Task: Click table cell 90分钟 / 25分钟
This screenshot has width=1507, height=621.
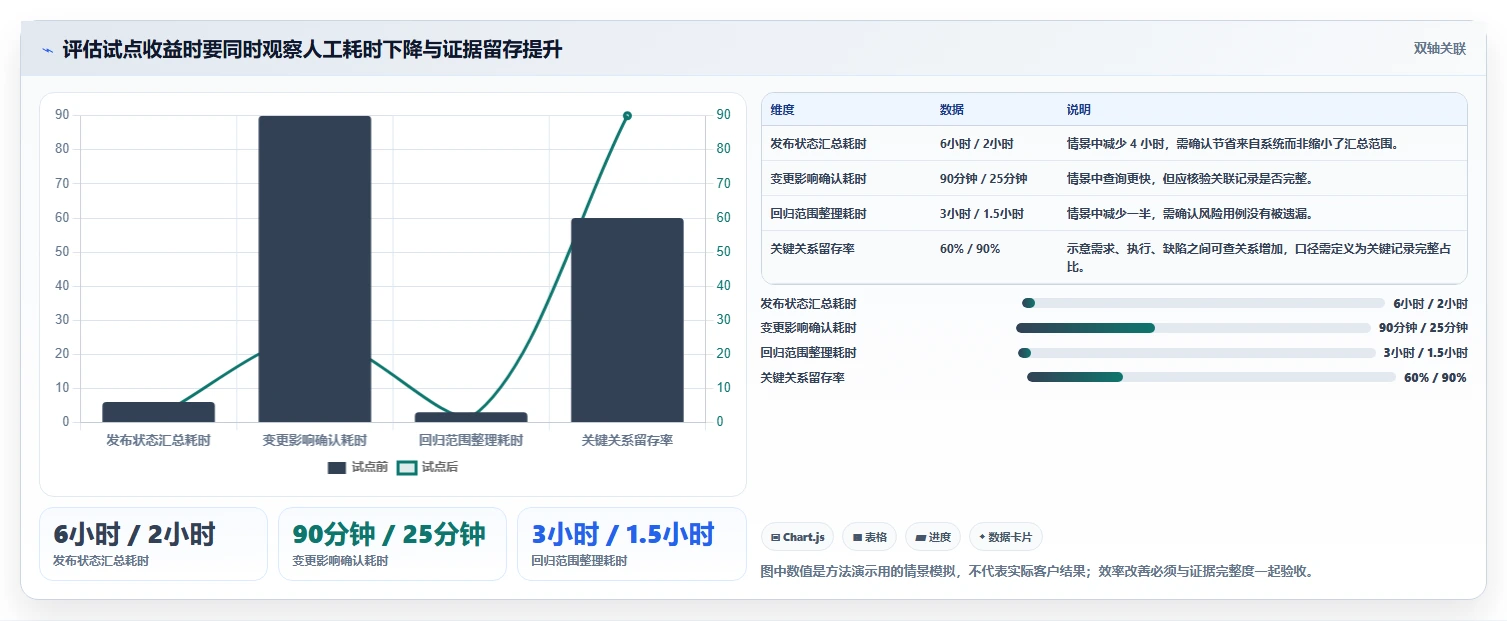Action: [983, 179]
